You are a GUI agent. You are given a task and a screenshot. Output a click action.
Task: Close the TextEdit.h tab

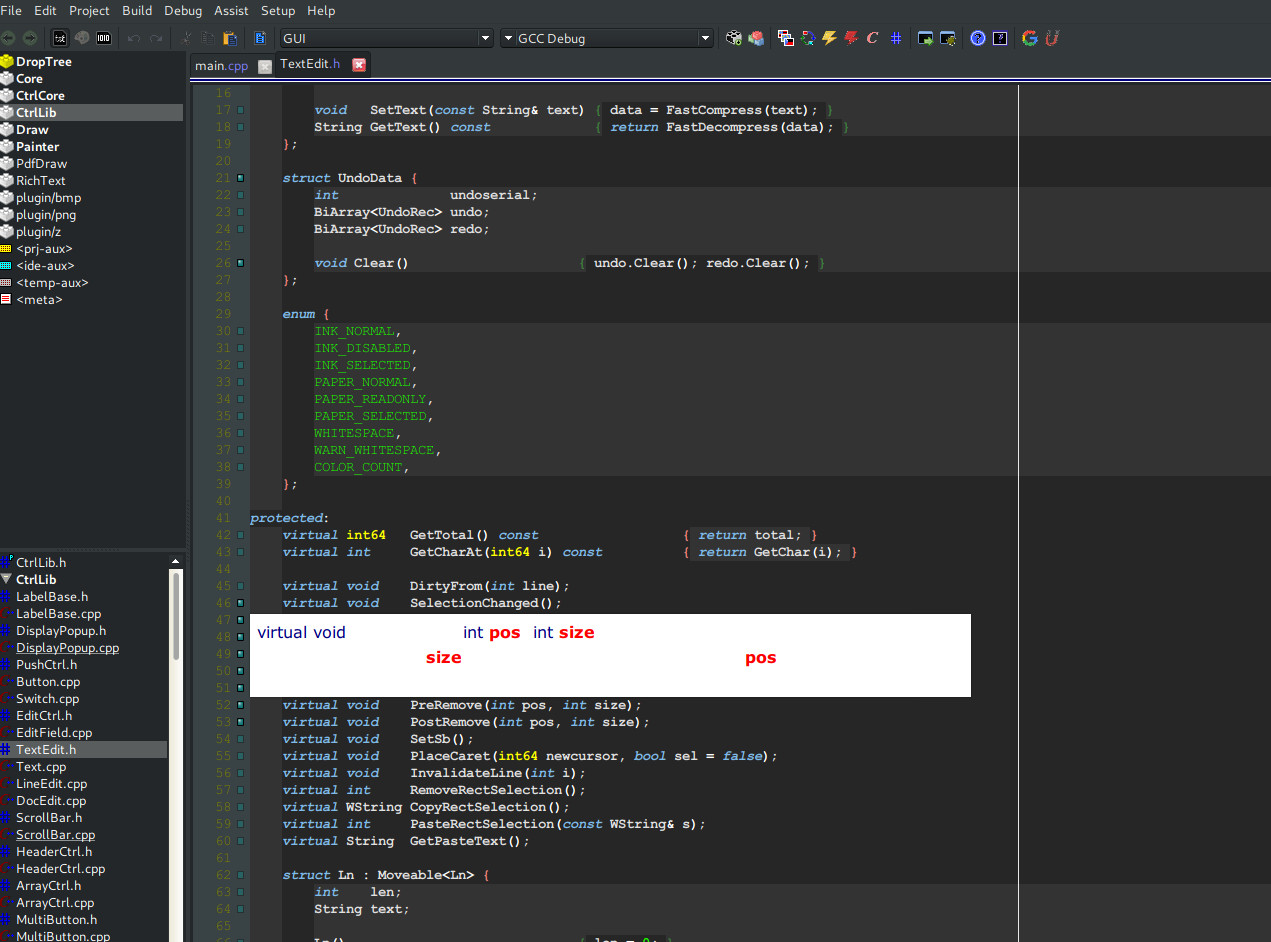click(359, 65)
